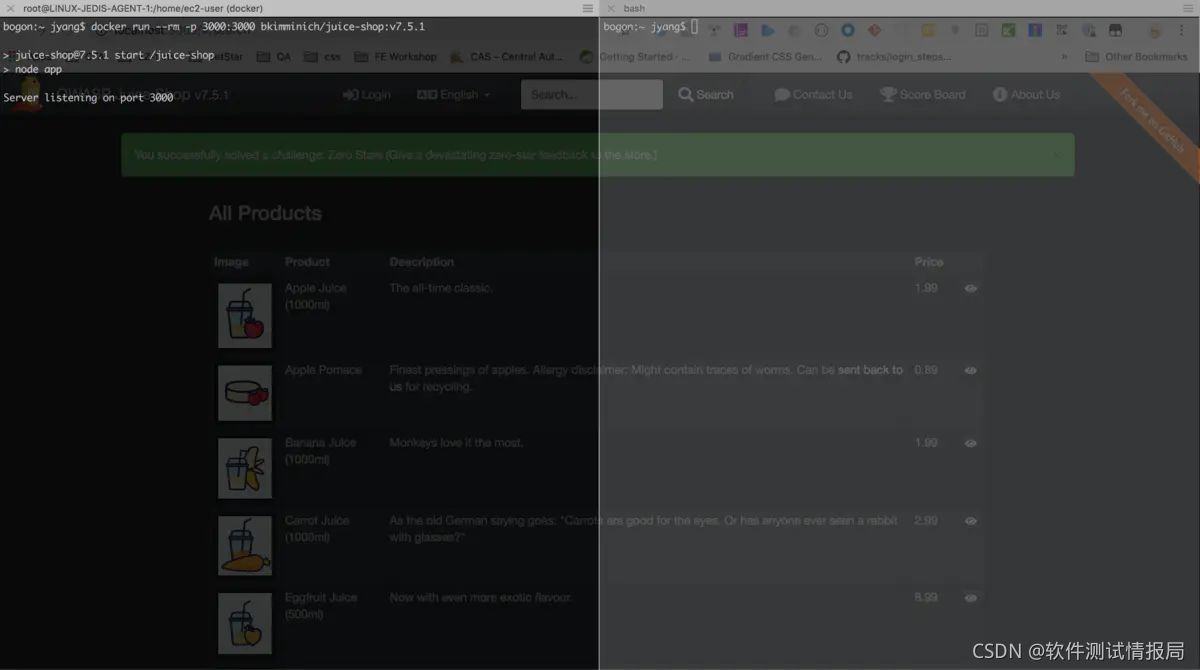Expand the bookmarks overflow chevron

1064,57
